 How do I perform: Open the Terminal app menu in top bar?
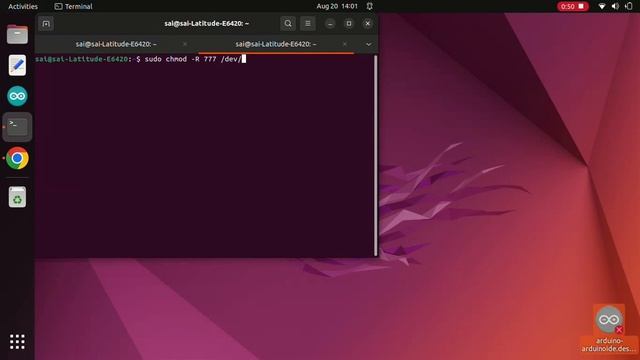73,6
